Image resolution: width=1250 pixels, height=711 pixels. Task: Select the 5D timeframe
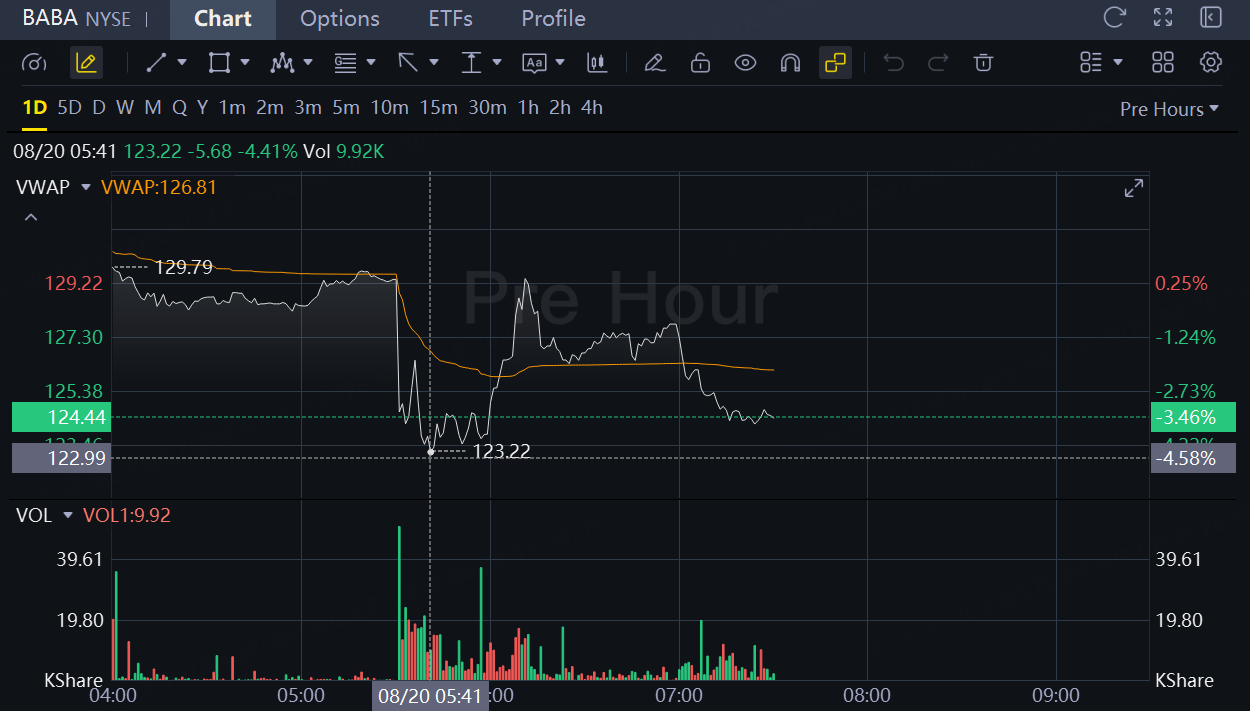click(69, 108)
